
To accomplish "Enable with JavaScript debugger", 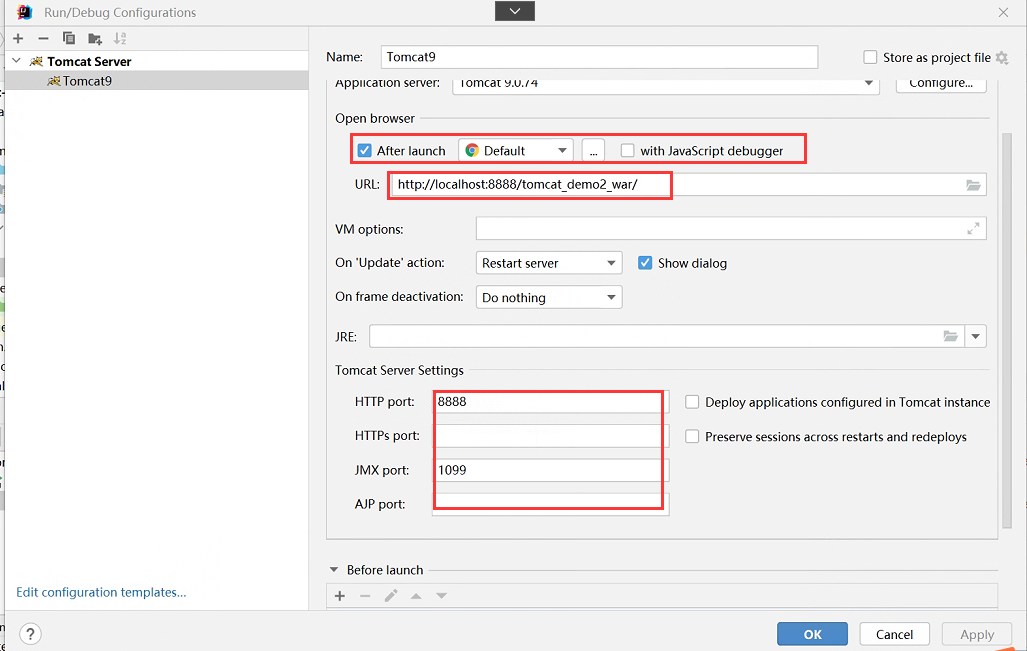I will point(627,151).
